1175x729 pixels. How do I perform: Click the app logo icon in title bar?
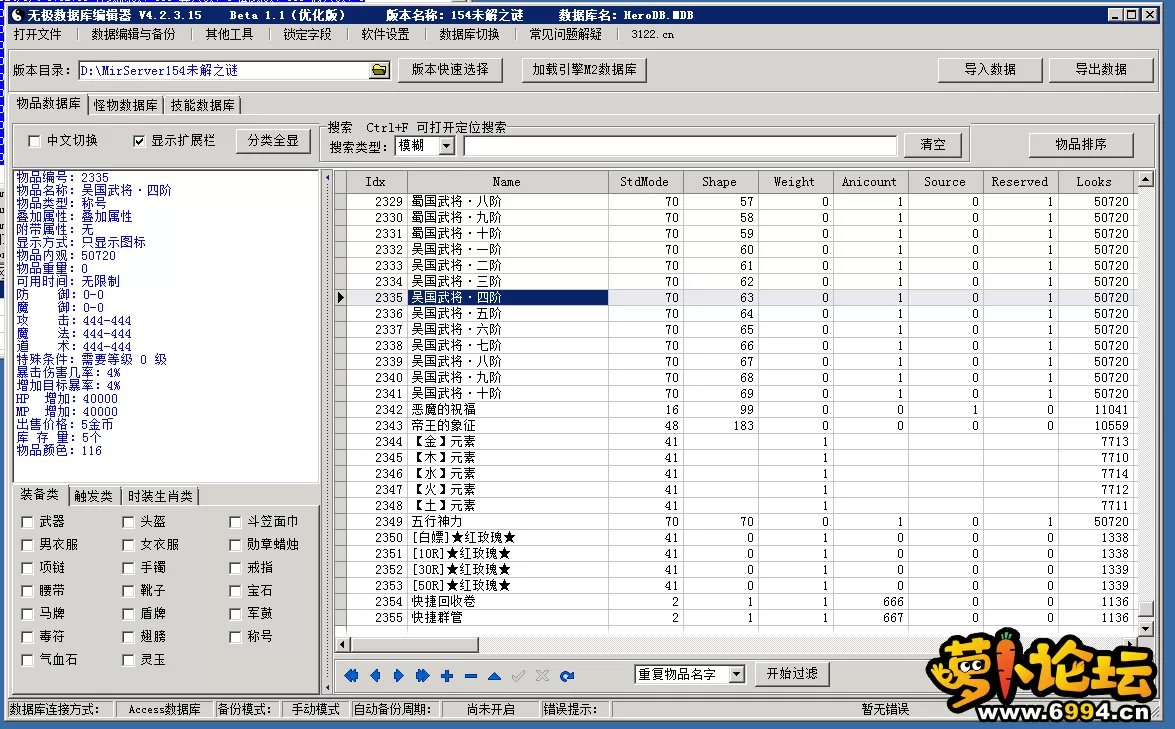point(16,14)
